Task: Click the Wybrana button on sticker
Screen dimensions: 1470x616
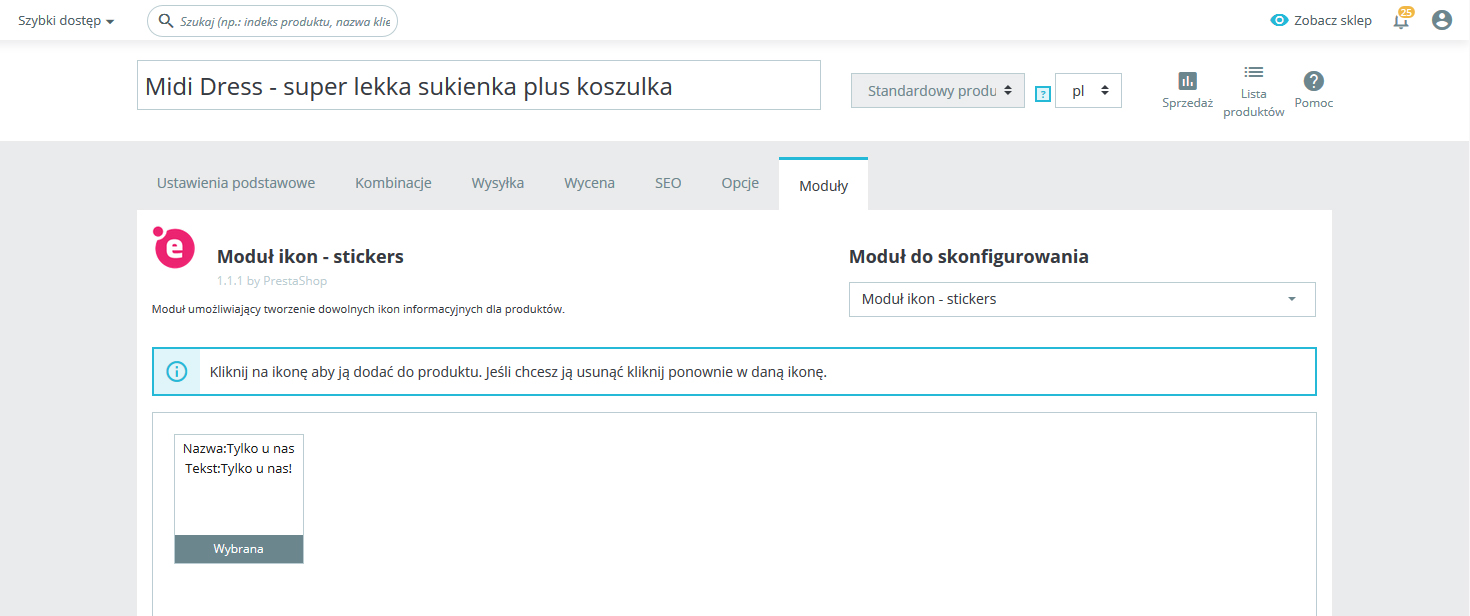Action: [x=239, y=549]
